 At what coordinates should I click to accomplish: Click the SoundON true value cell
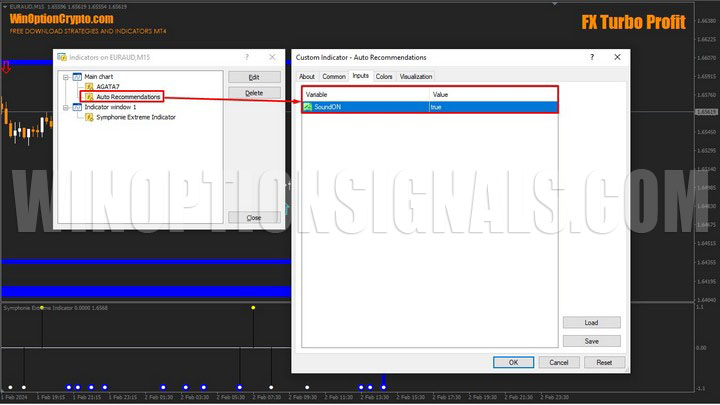[x=490, y=106]
